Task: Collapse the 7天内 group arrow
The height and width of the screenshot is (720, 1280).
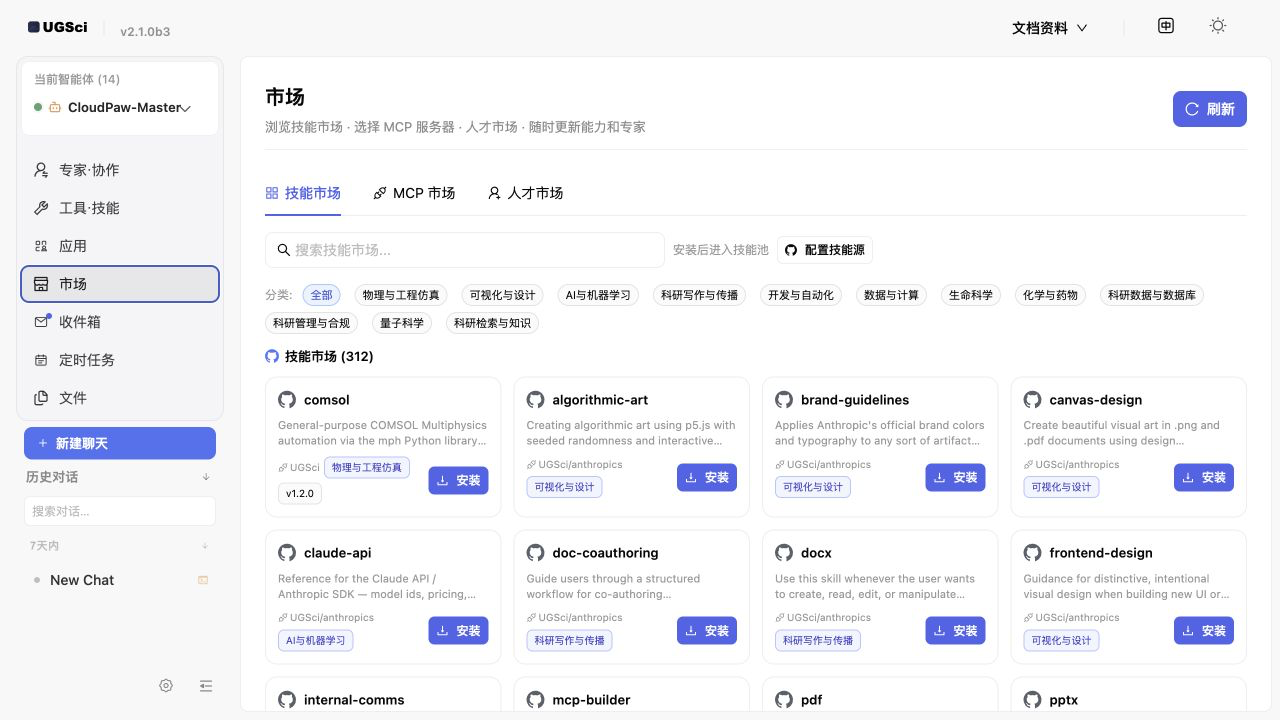Action: (x=205, y=546)
